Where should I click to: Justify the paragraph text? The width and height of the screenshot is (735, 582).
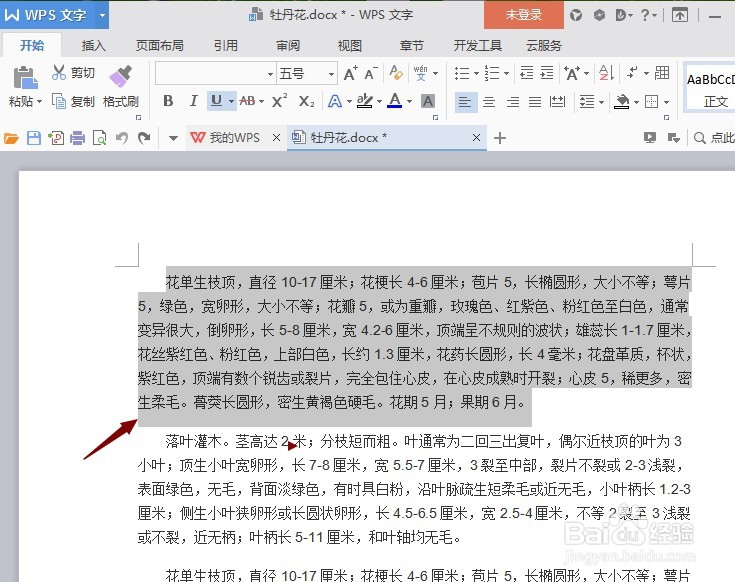pos(535,102)
